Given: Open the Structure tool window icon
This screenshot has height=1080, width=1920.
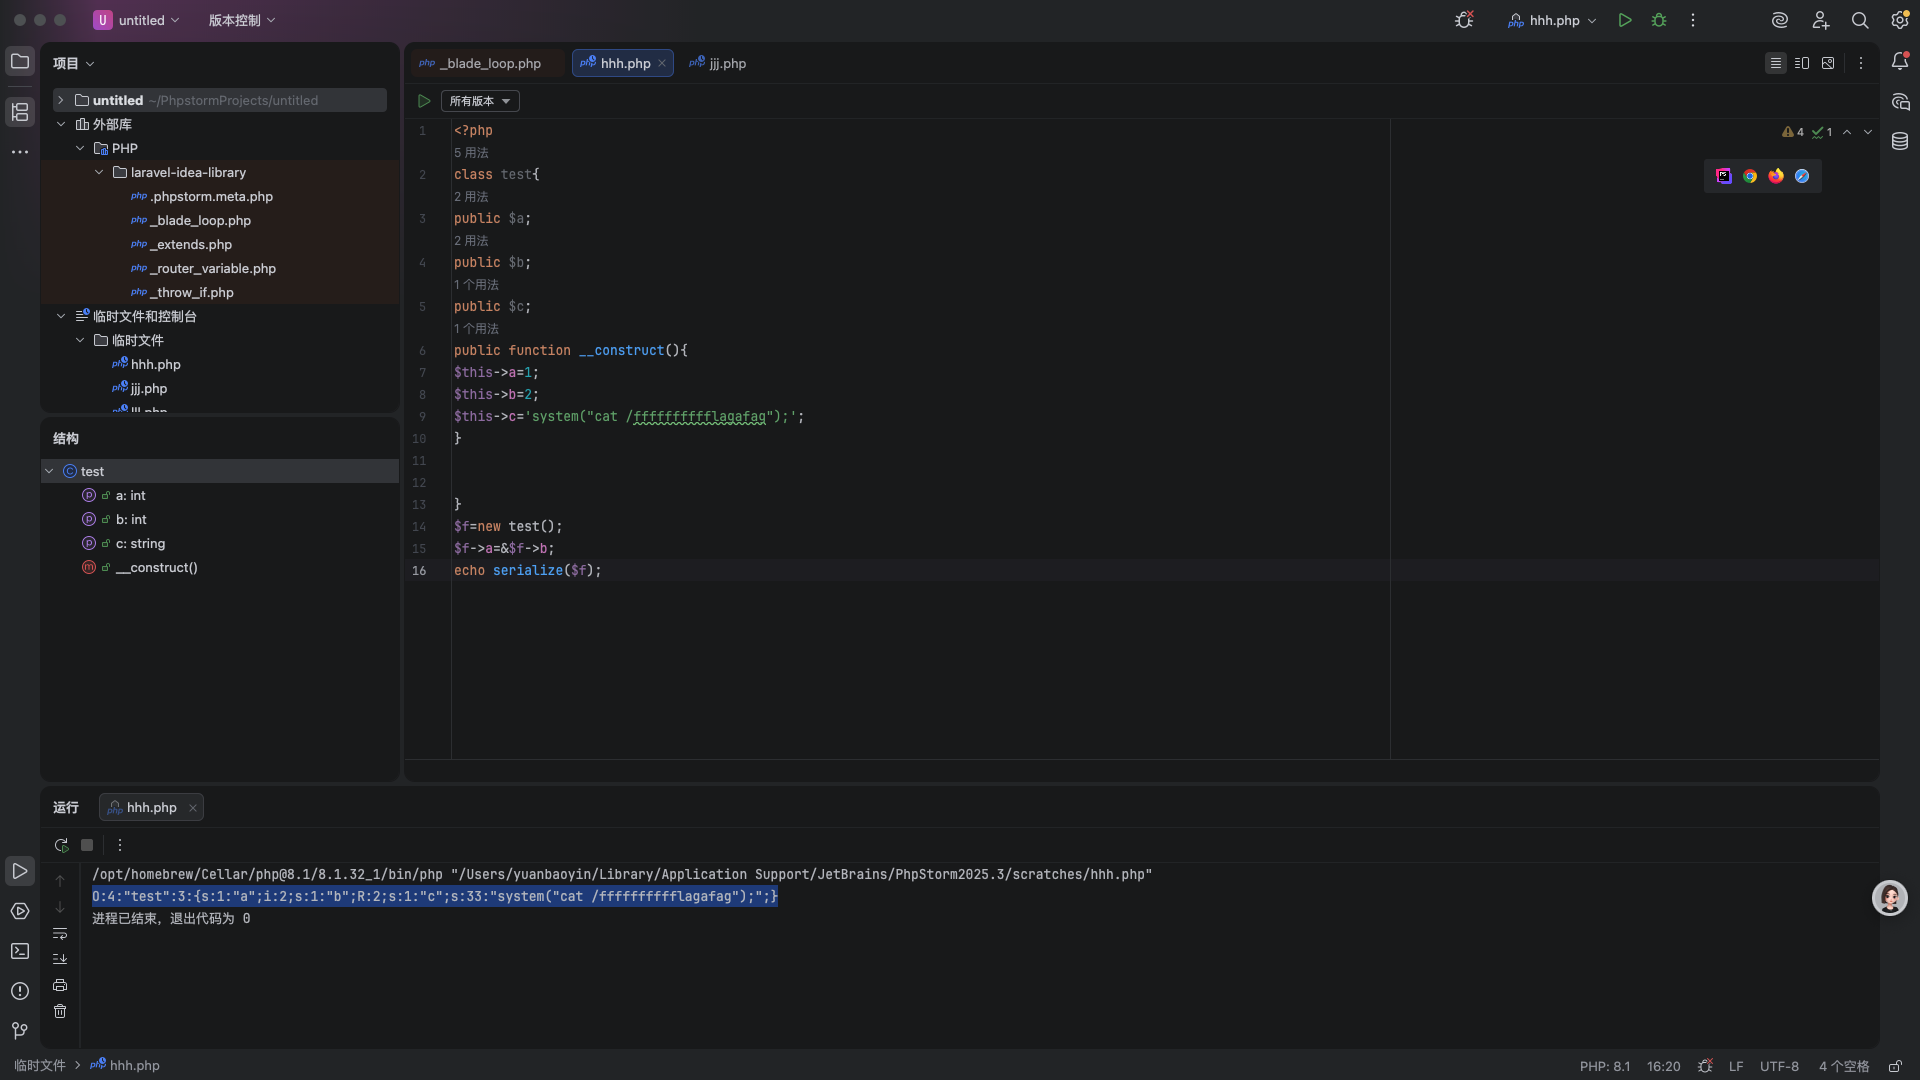Looking at the screenshot, I should (x=20, y=112).
